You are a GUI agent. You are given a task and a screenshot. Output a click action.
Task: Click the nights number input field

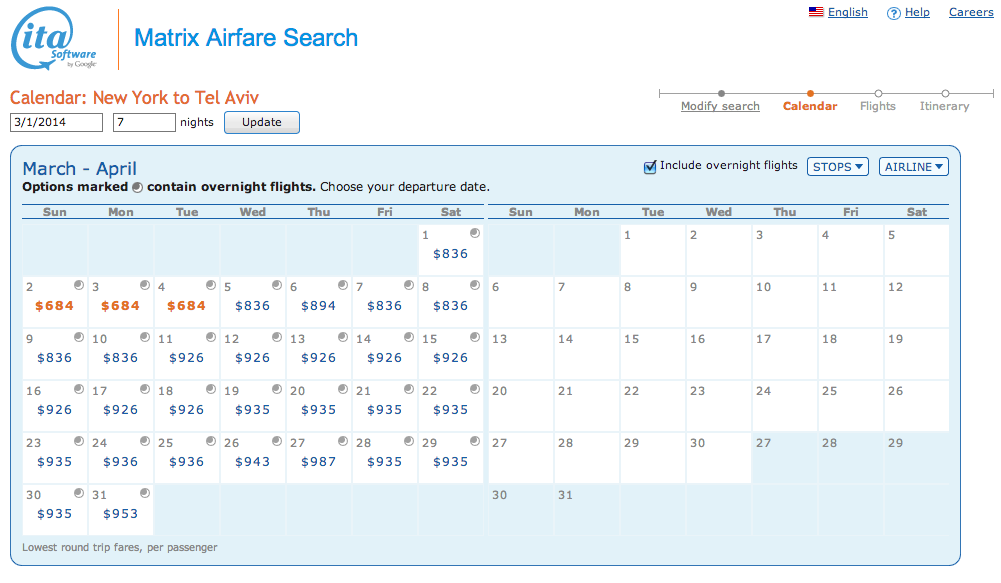click(144, 122)
